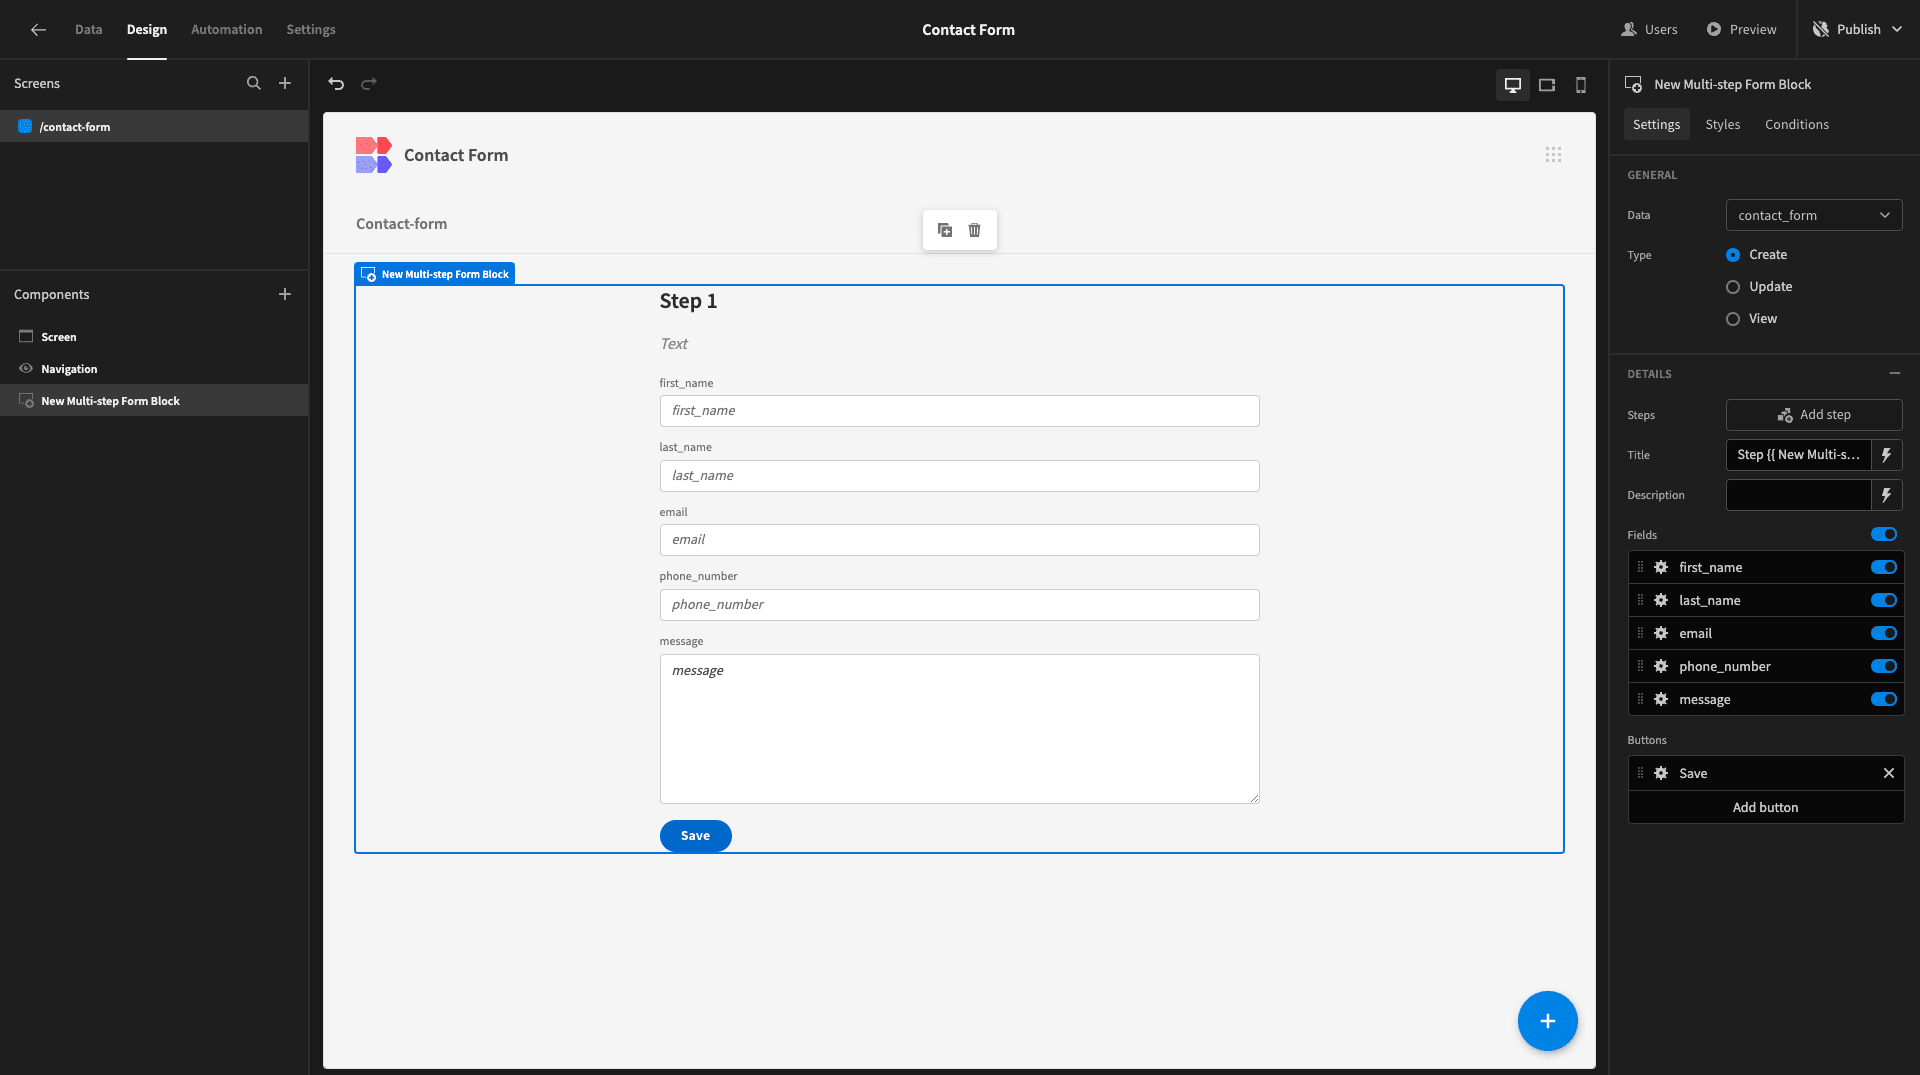
Task: Search screens with the magnifier icon
Action: tap(254, 83)
